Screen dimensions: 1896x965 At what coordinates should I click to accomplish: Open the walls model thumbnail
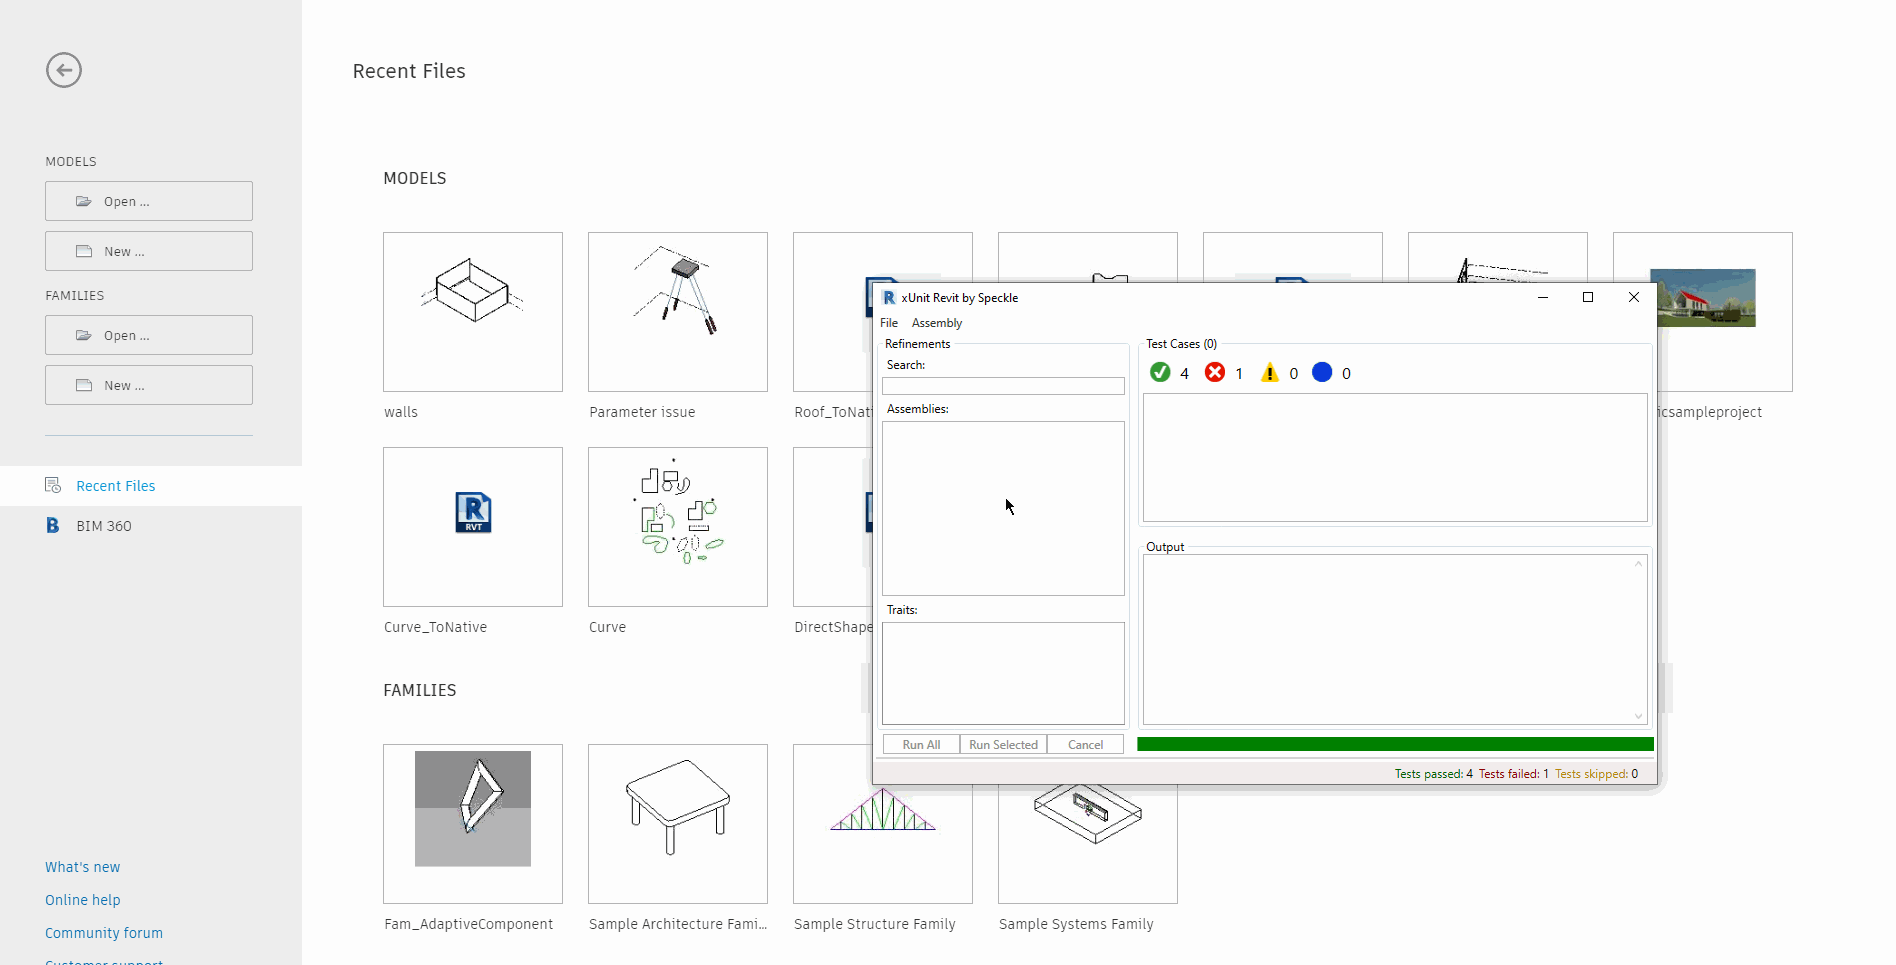(x=473, y=312)
